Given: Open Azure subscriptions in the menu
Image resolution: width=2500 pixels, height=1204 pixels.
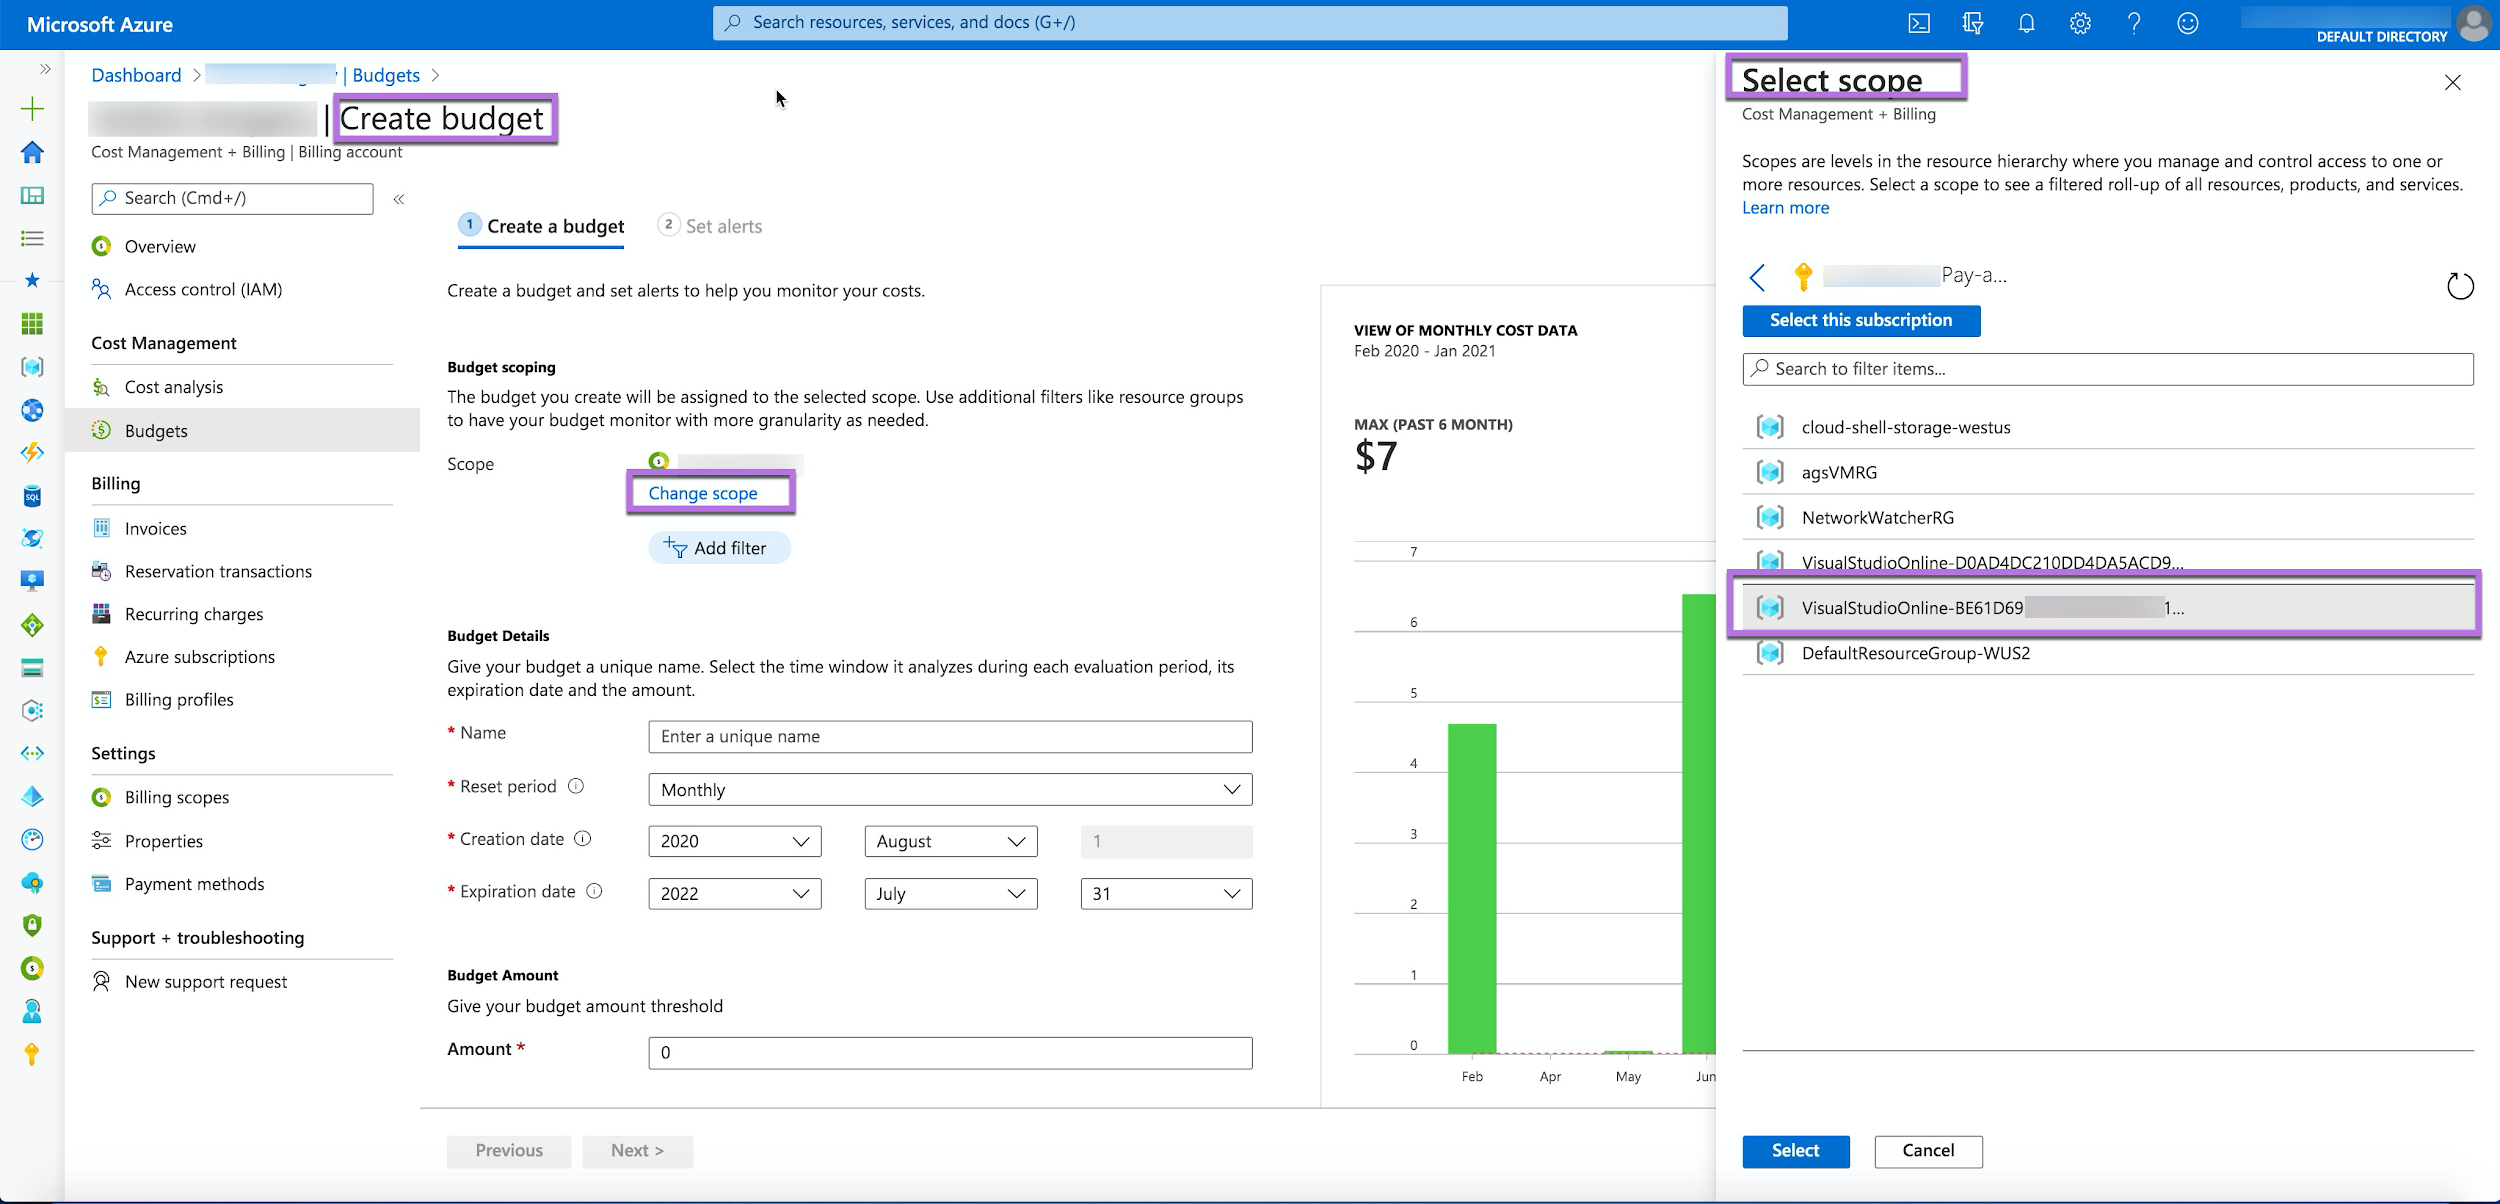Looking at the screenshot, I should 199,657.
